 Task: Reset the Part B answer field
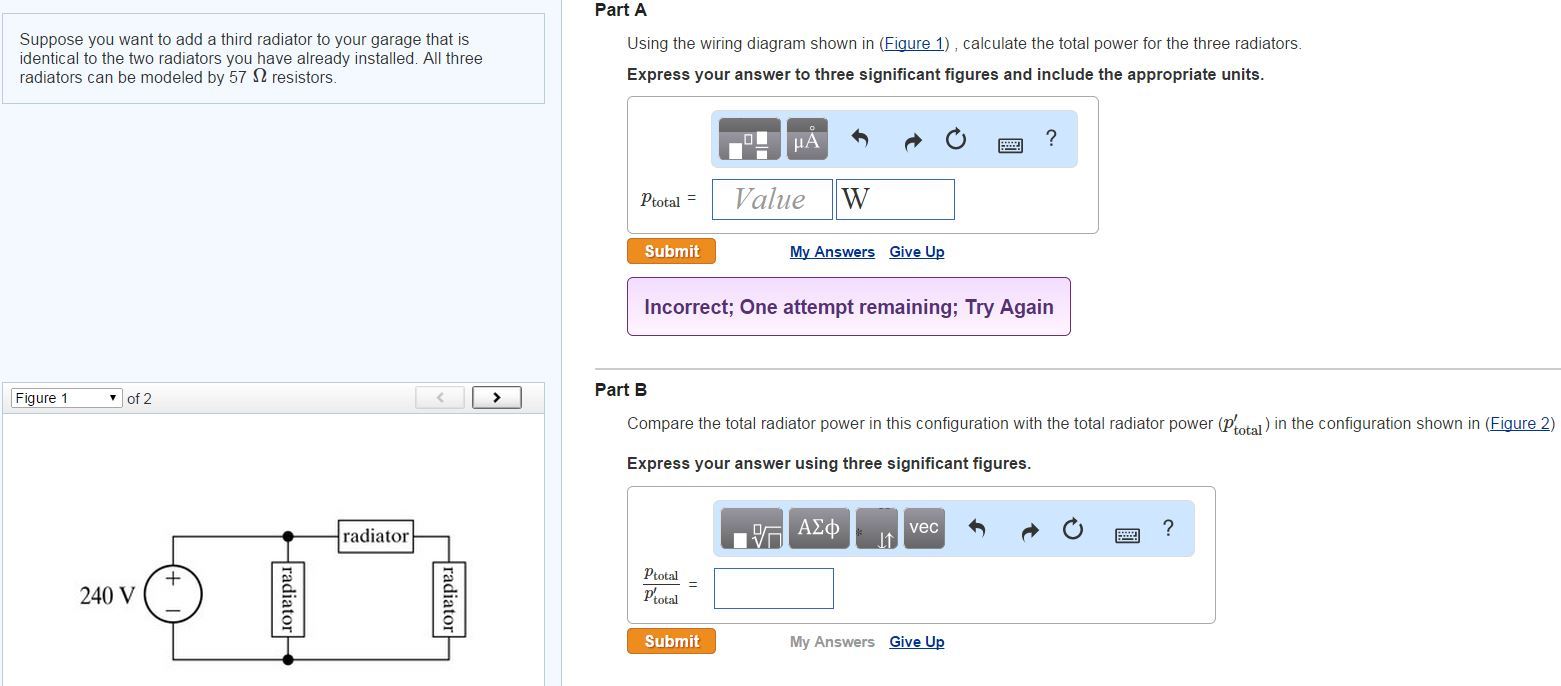pyautogui.click(x=1073, y=530)
